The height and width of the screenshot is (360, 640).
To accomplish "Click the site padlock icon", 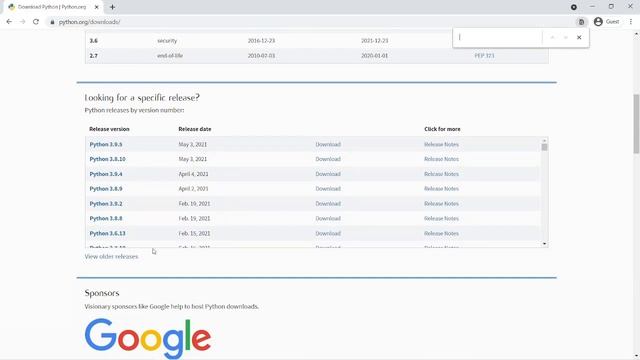I will click(52, 22).
